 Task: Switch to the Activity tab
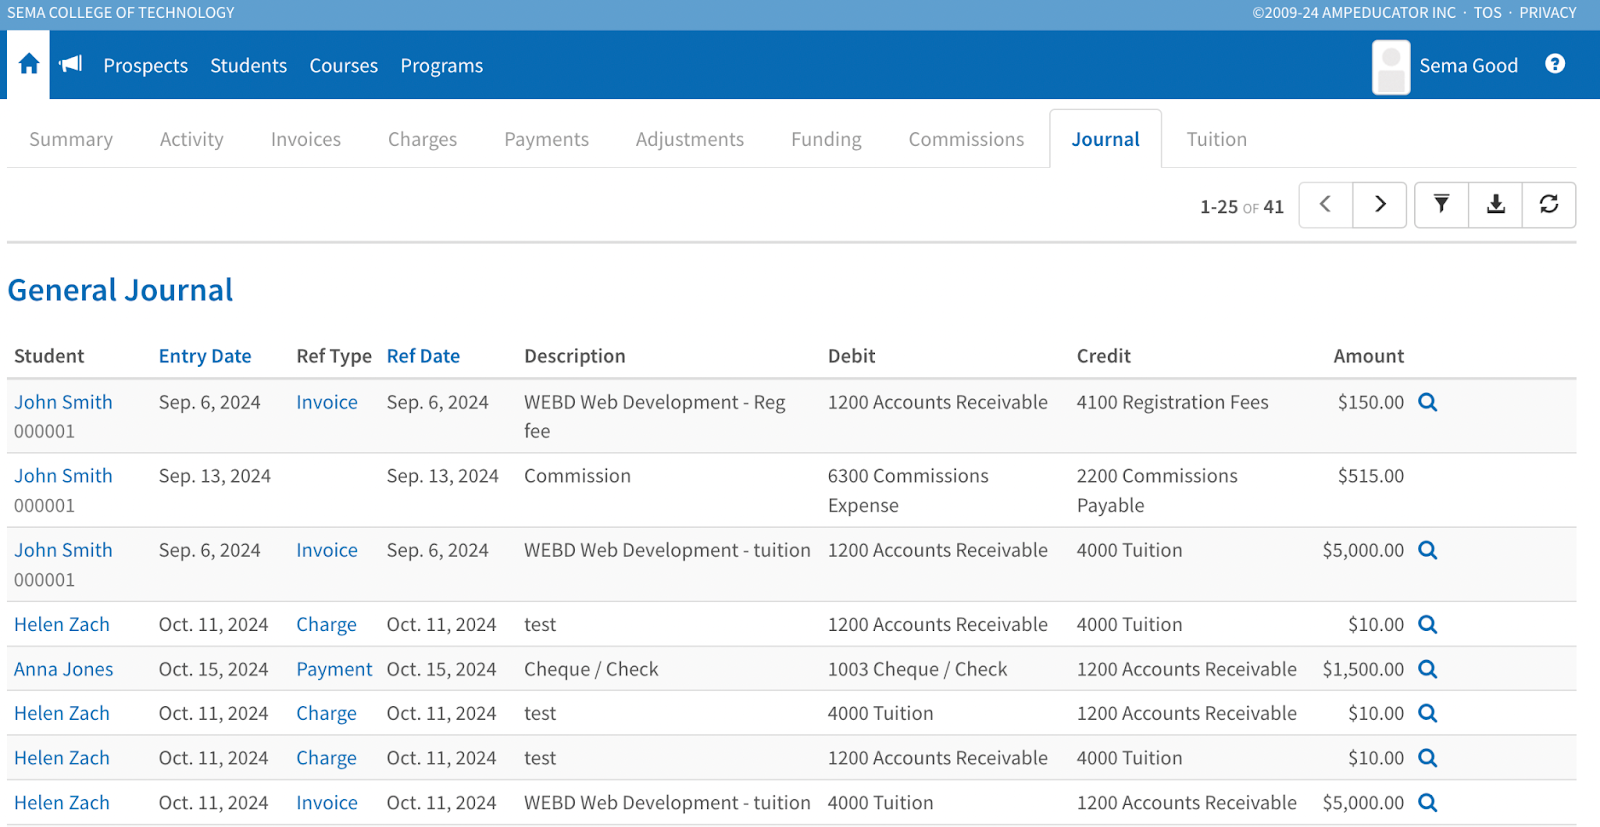pos(192,139)
